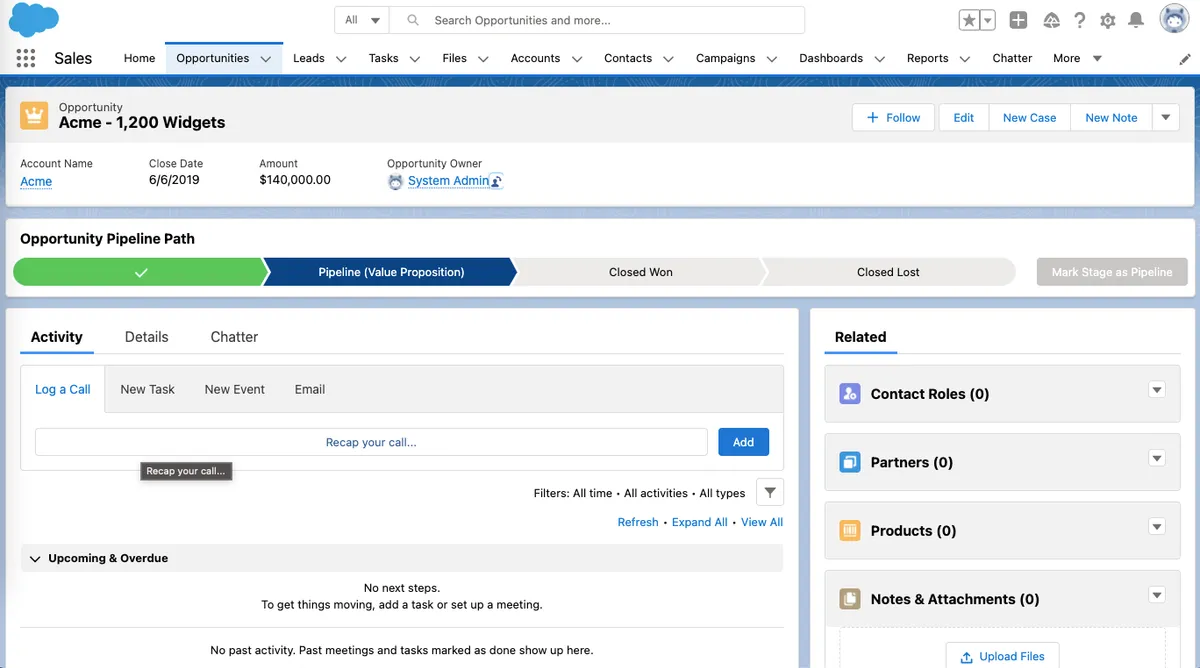Open the Contact Roles dropdown arrow
The image size is (1200, 668).
pyautogui.click(x=1157, y=390)
